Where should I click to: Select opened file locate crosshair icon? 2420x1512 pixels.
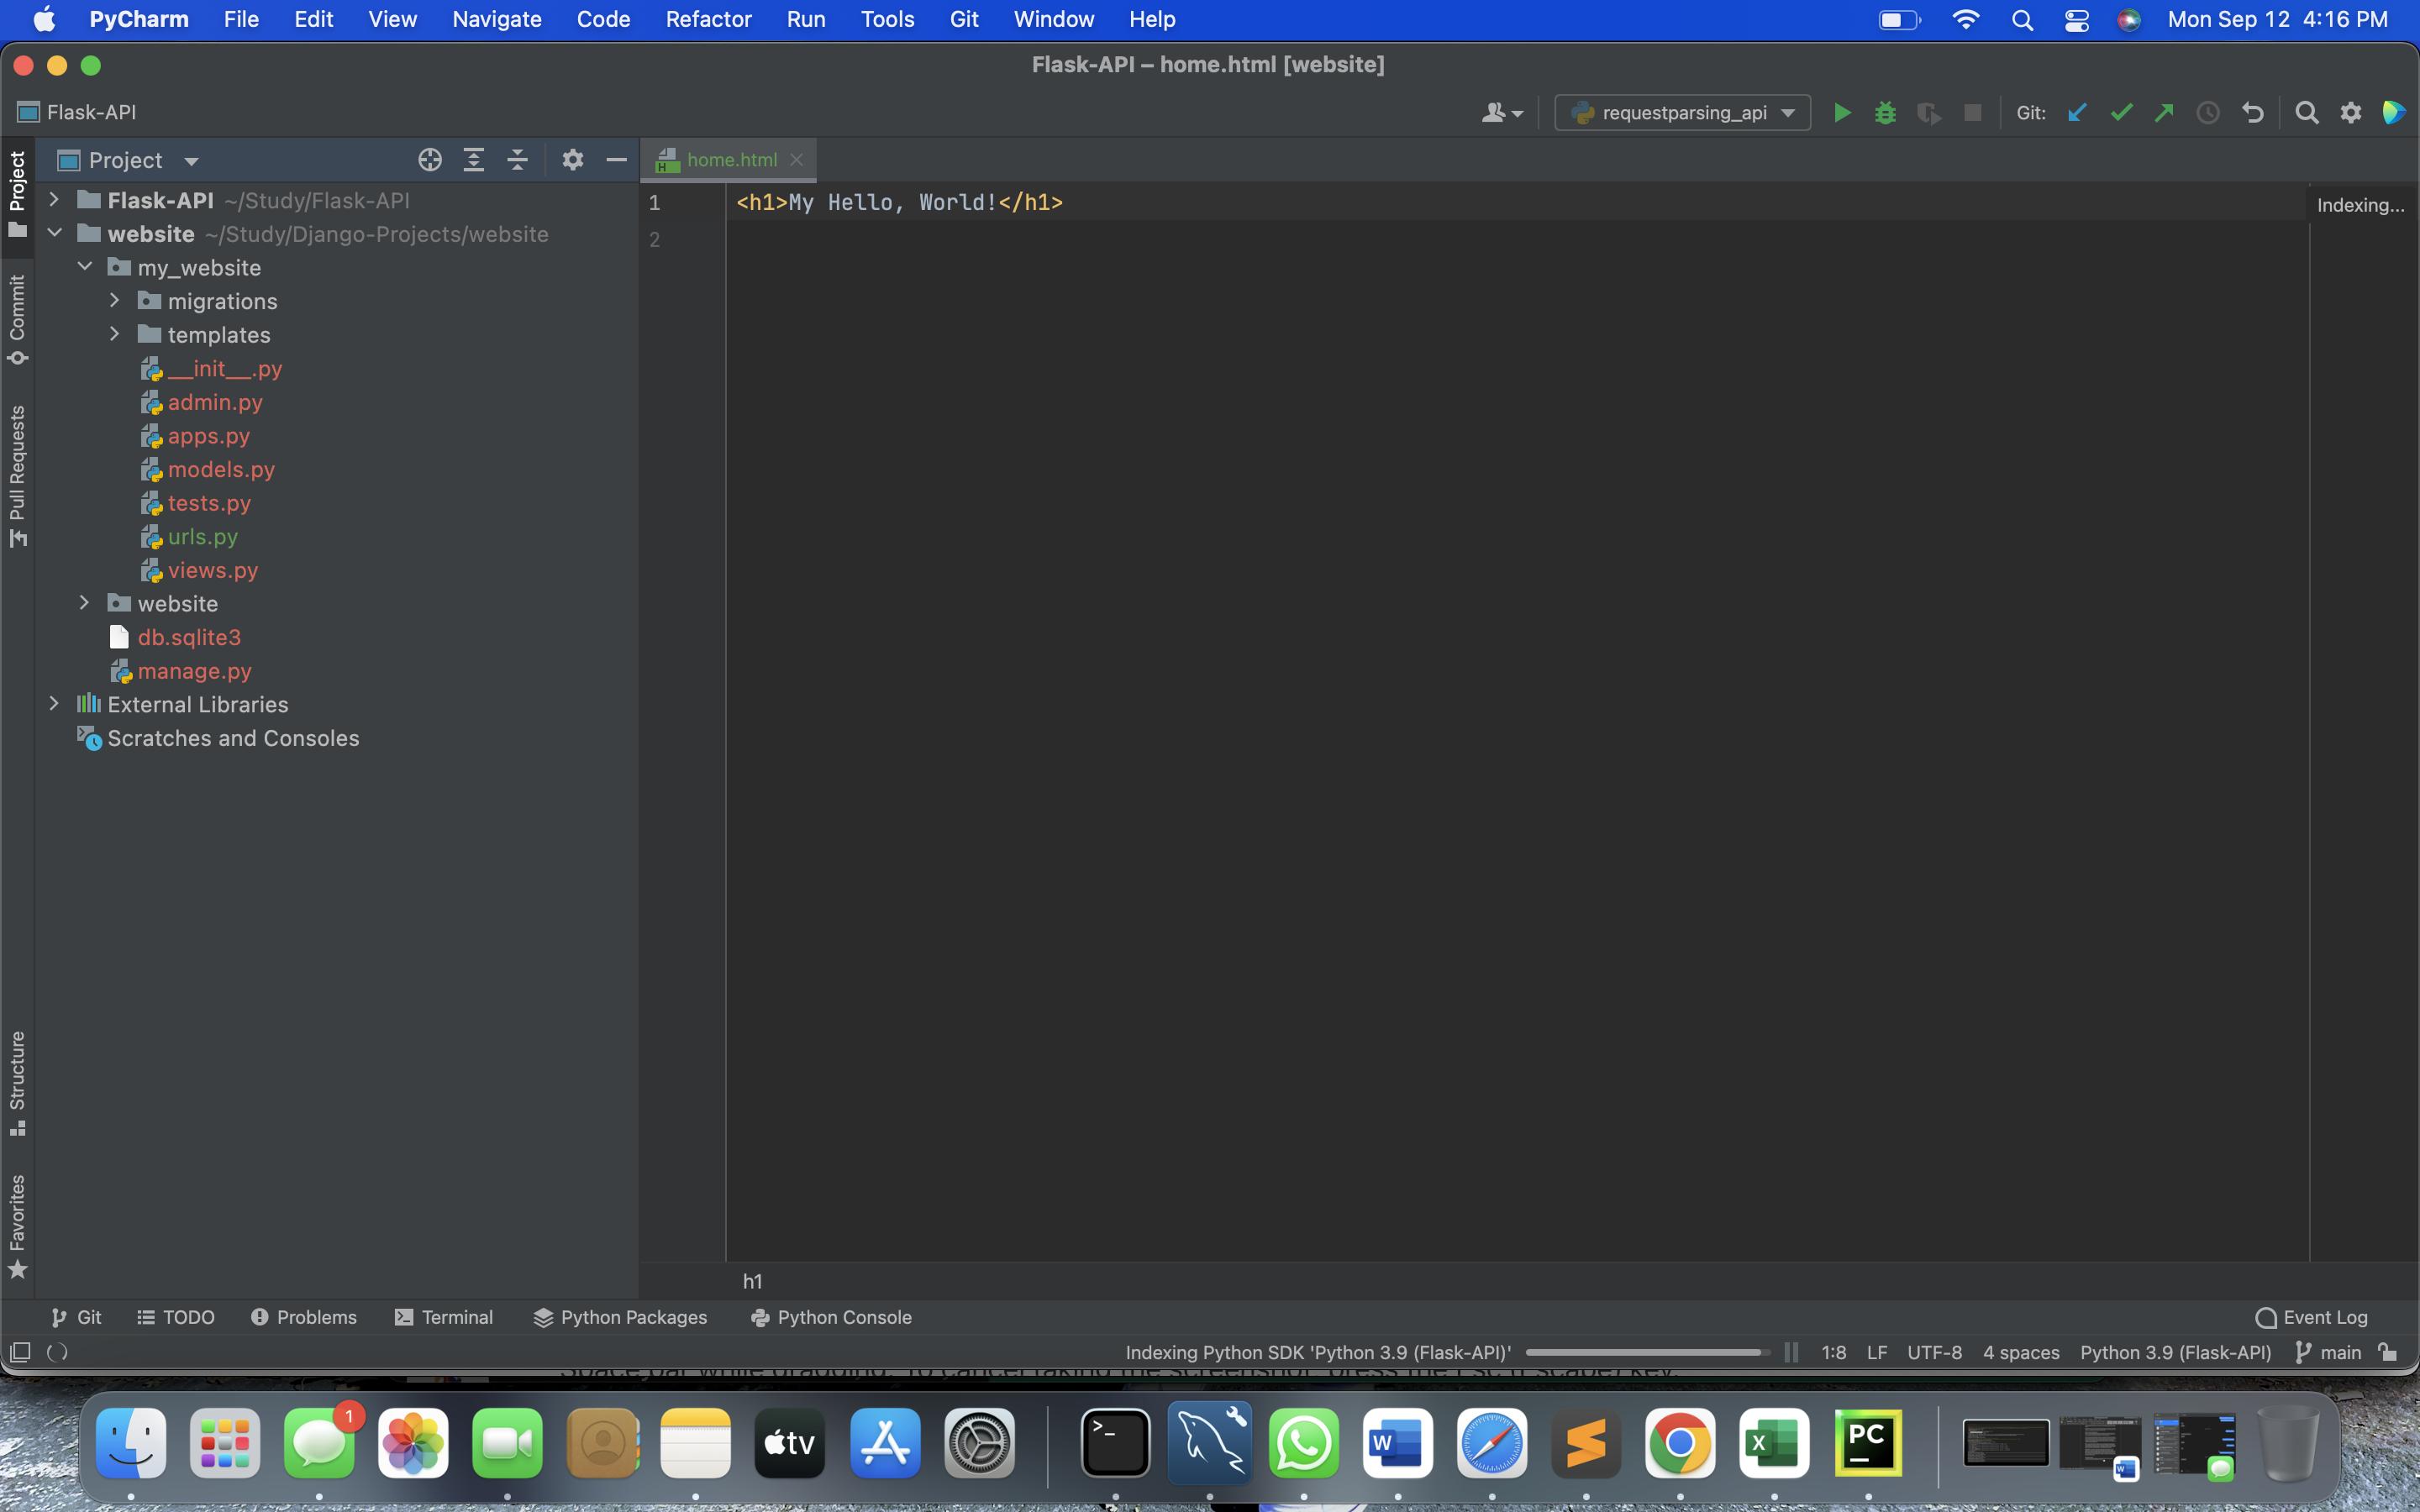[430, 160]
